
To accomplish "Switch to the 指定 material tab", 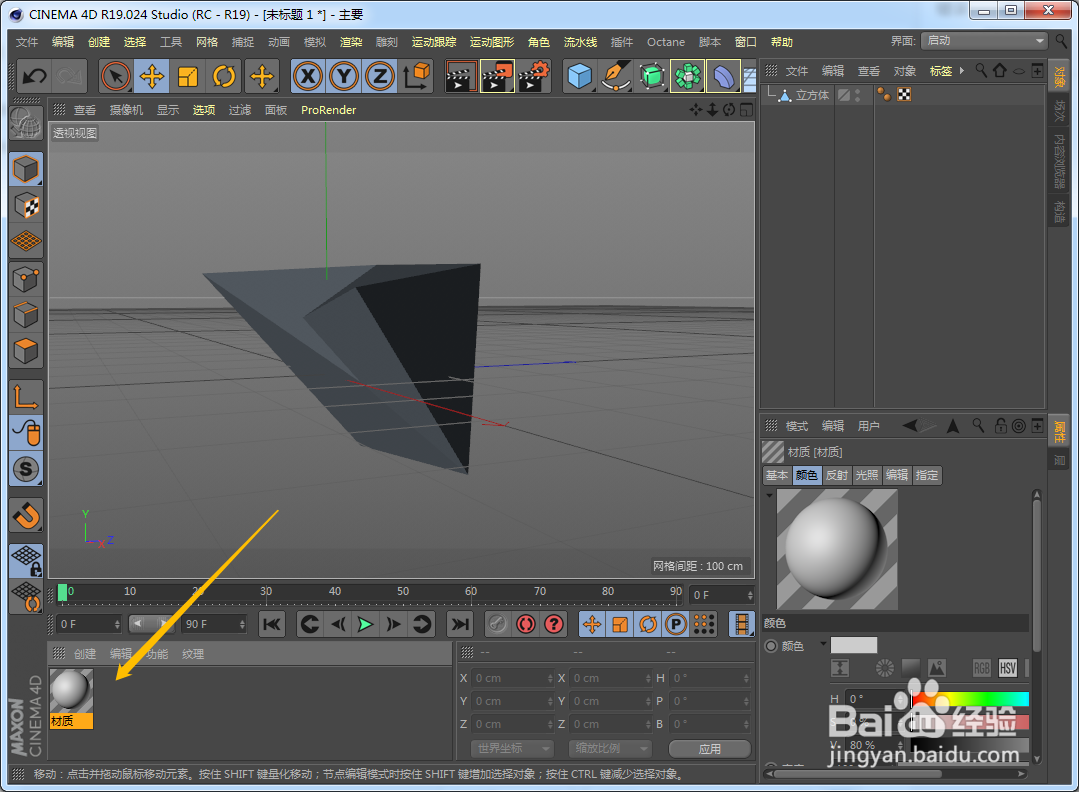I will tap(926, 475).
